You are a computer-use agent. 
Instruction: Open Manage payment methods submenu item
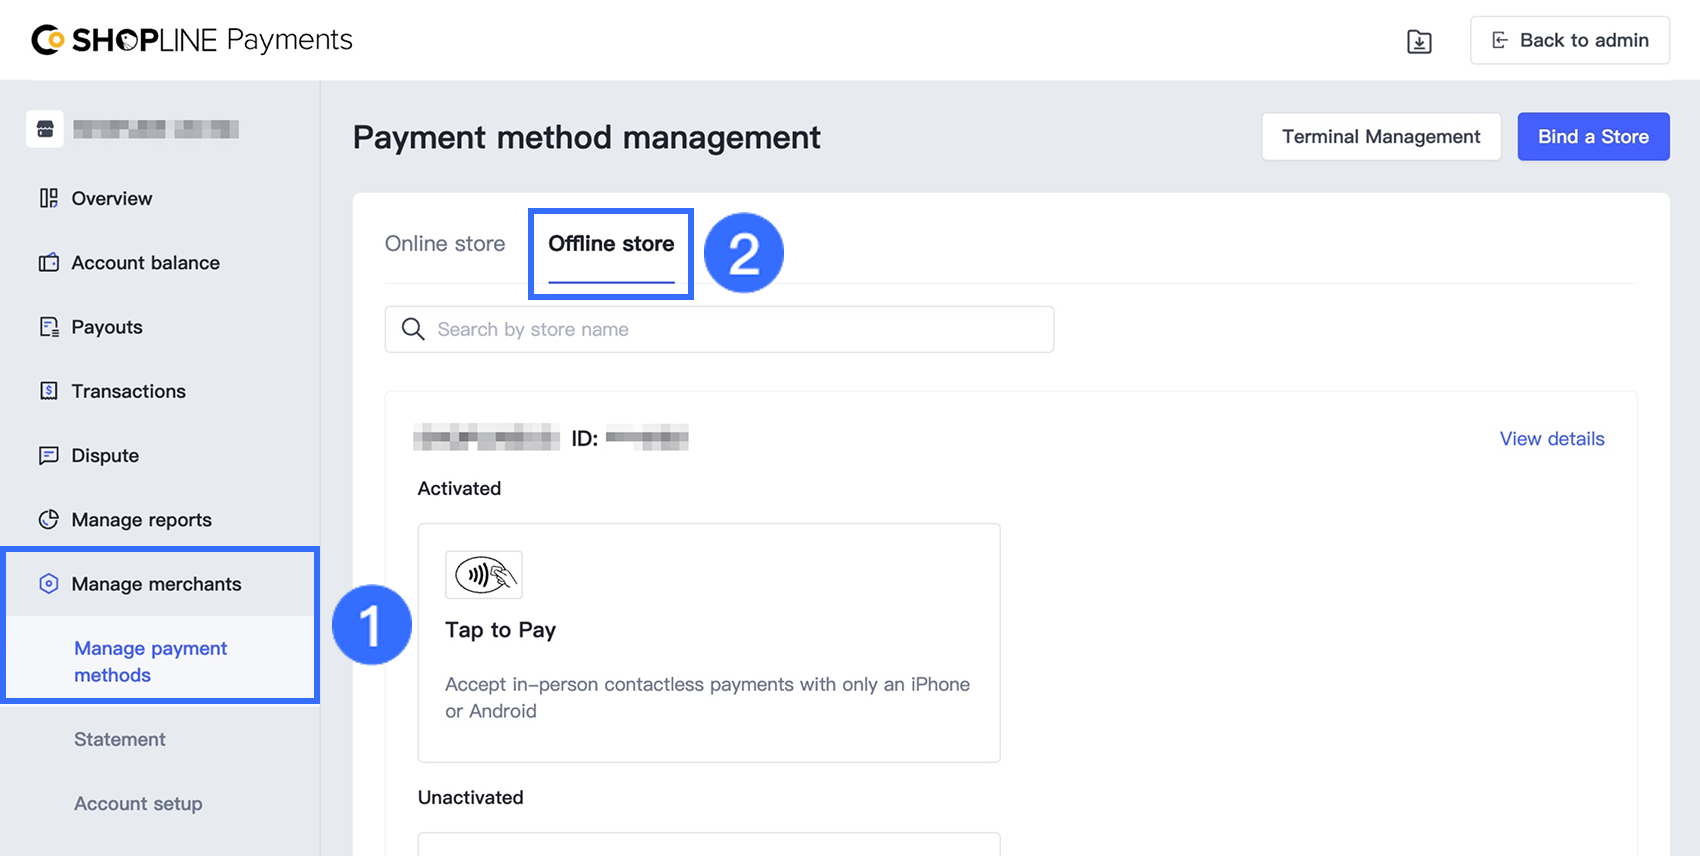150,661
